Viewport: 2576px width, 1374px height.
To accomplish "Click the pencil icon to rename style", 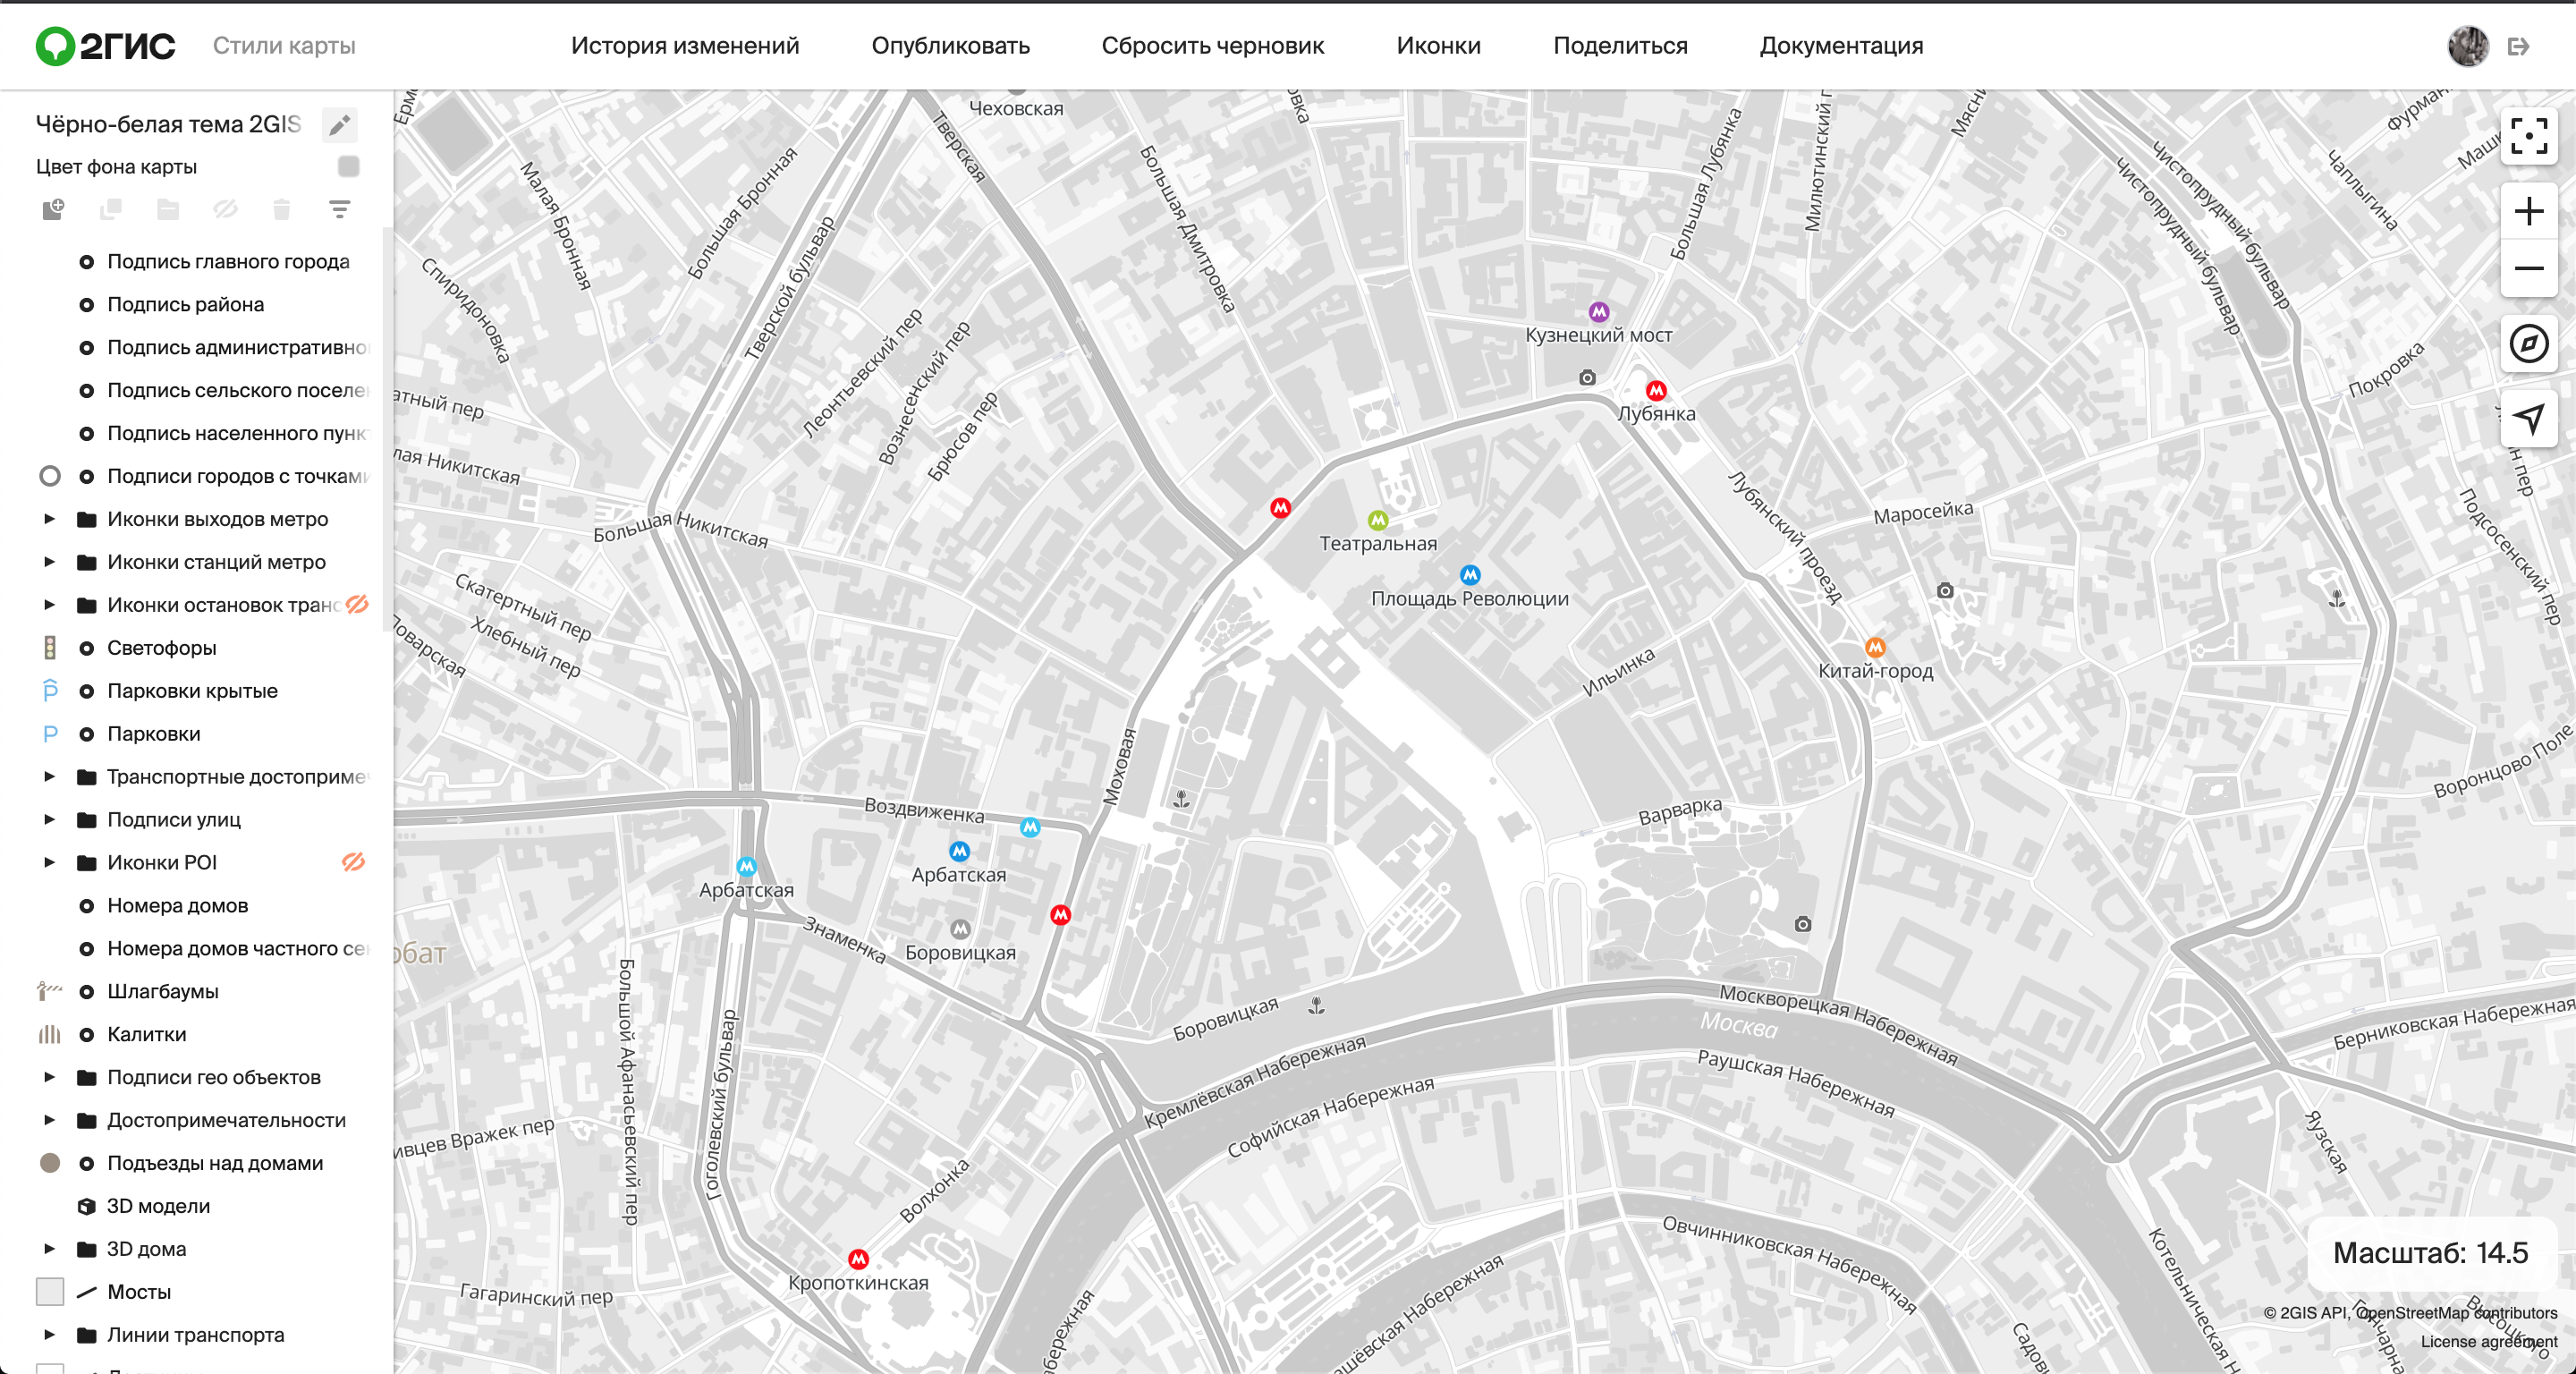I will [x=340, y=125].
